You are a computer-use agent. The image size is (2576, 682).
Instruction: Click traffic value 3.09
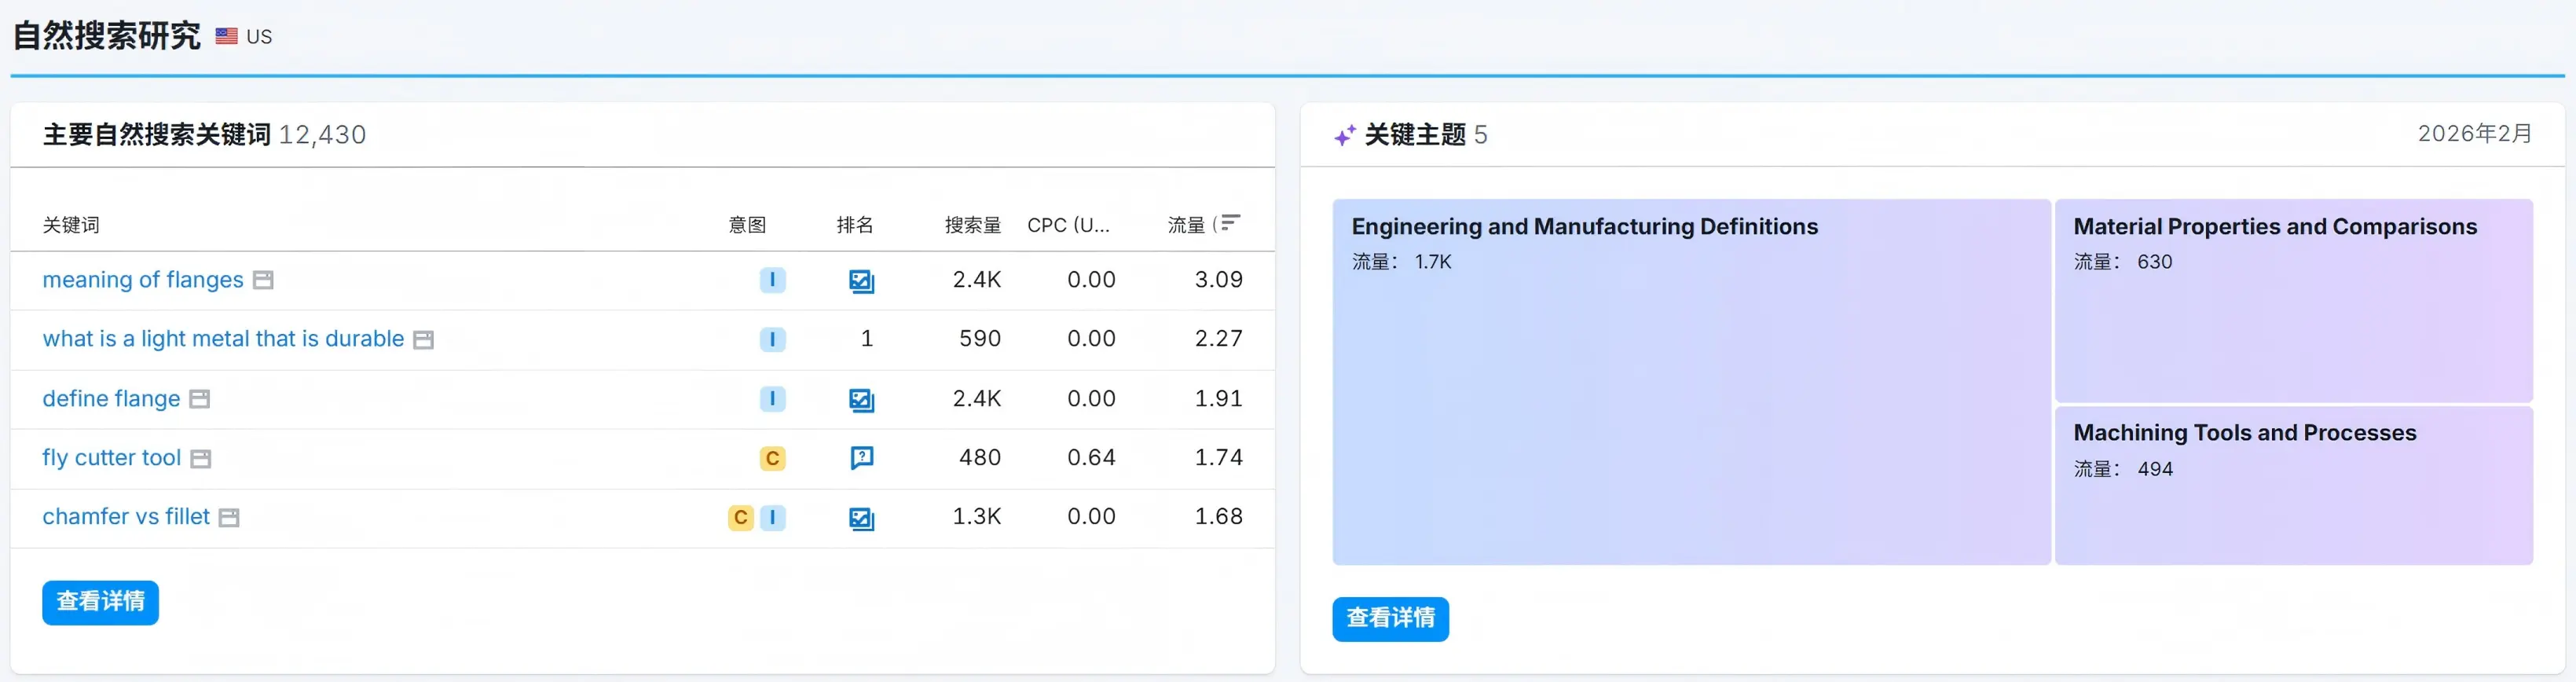(x=1219, y=280)
